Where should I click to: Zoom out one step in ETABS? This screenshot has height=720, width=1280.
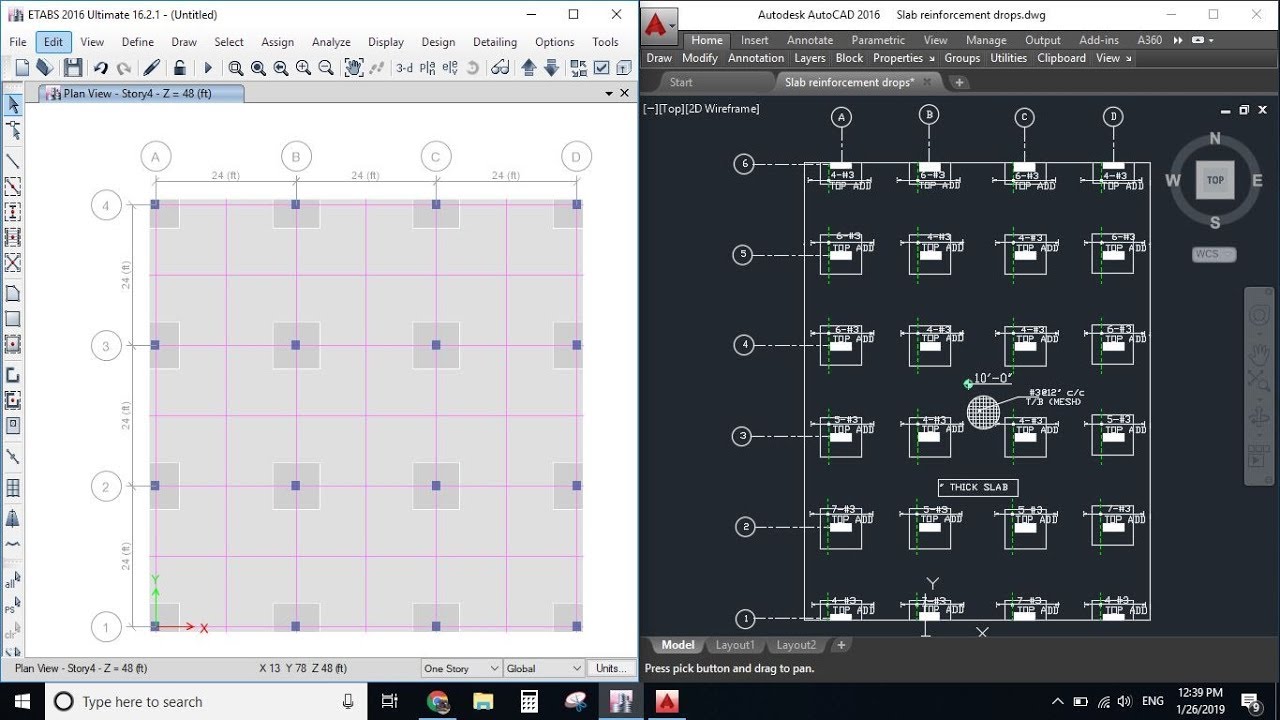[x=325, y=68]
